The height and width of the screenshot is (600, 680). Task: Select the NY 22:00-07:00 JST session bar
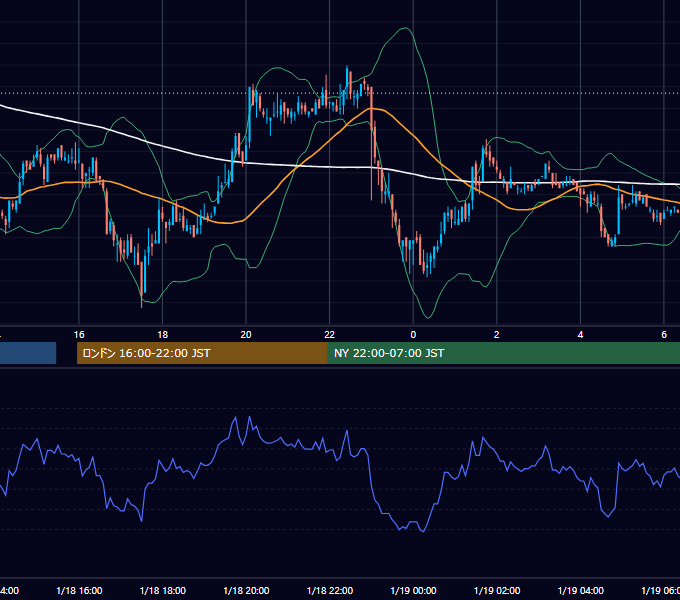(503, 353)
